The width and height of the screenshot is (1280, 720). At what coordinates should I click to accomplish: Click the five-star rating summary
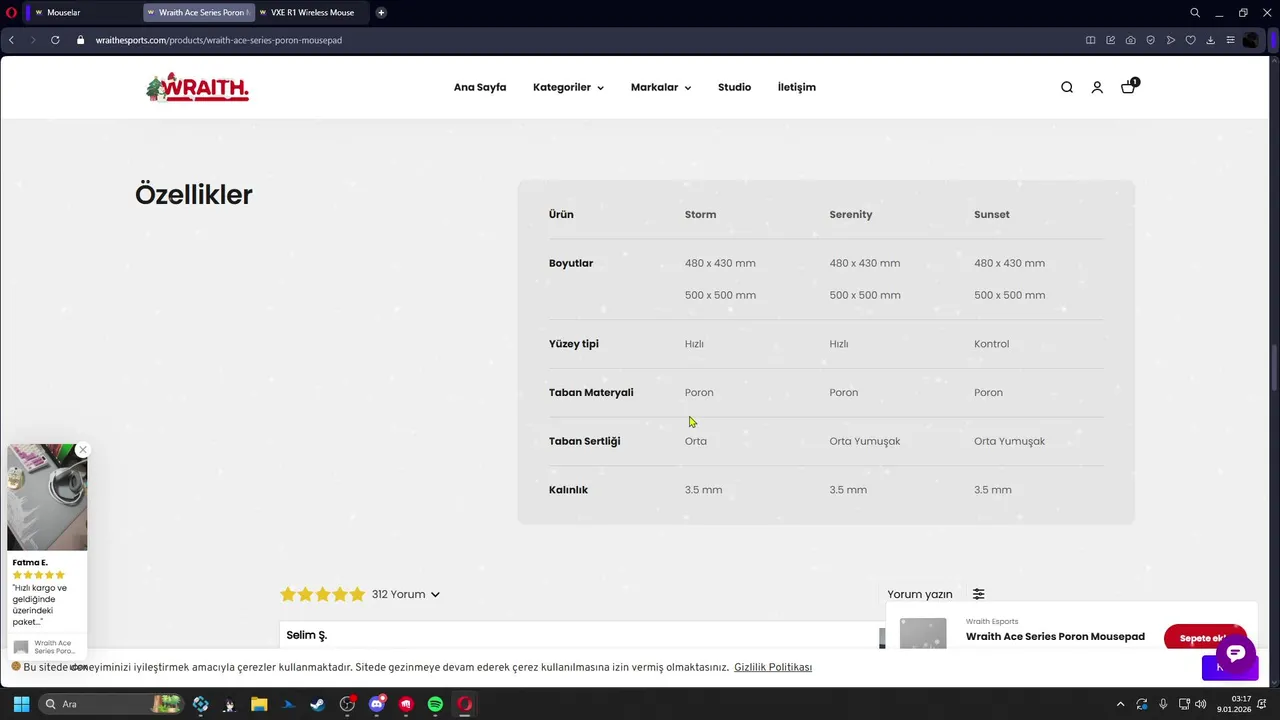pyautogui.click(x=322, y=594)
